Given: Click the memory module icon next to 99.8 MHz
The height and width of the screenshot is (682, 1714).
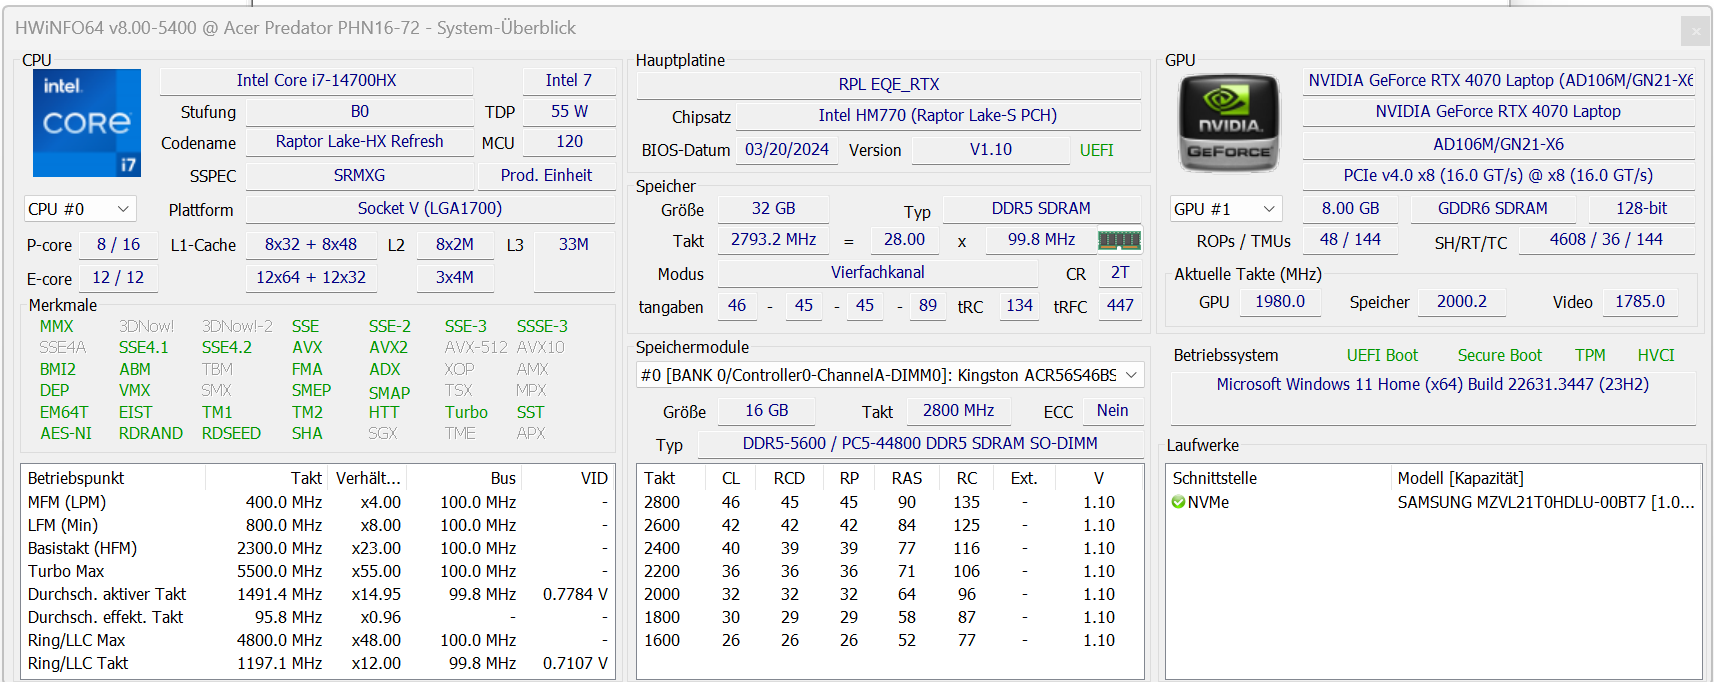Looking at the screenshot, I should point(1119,240).
